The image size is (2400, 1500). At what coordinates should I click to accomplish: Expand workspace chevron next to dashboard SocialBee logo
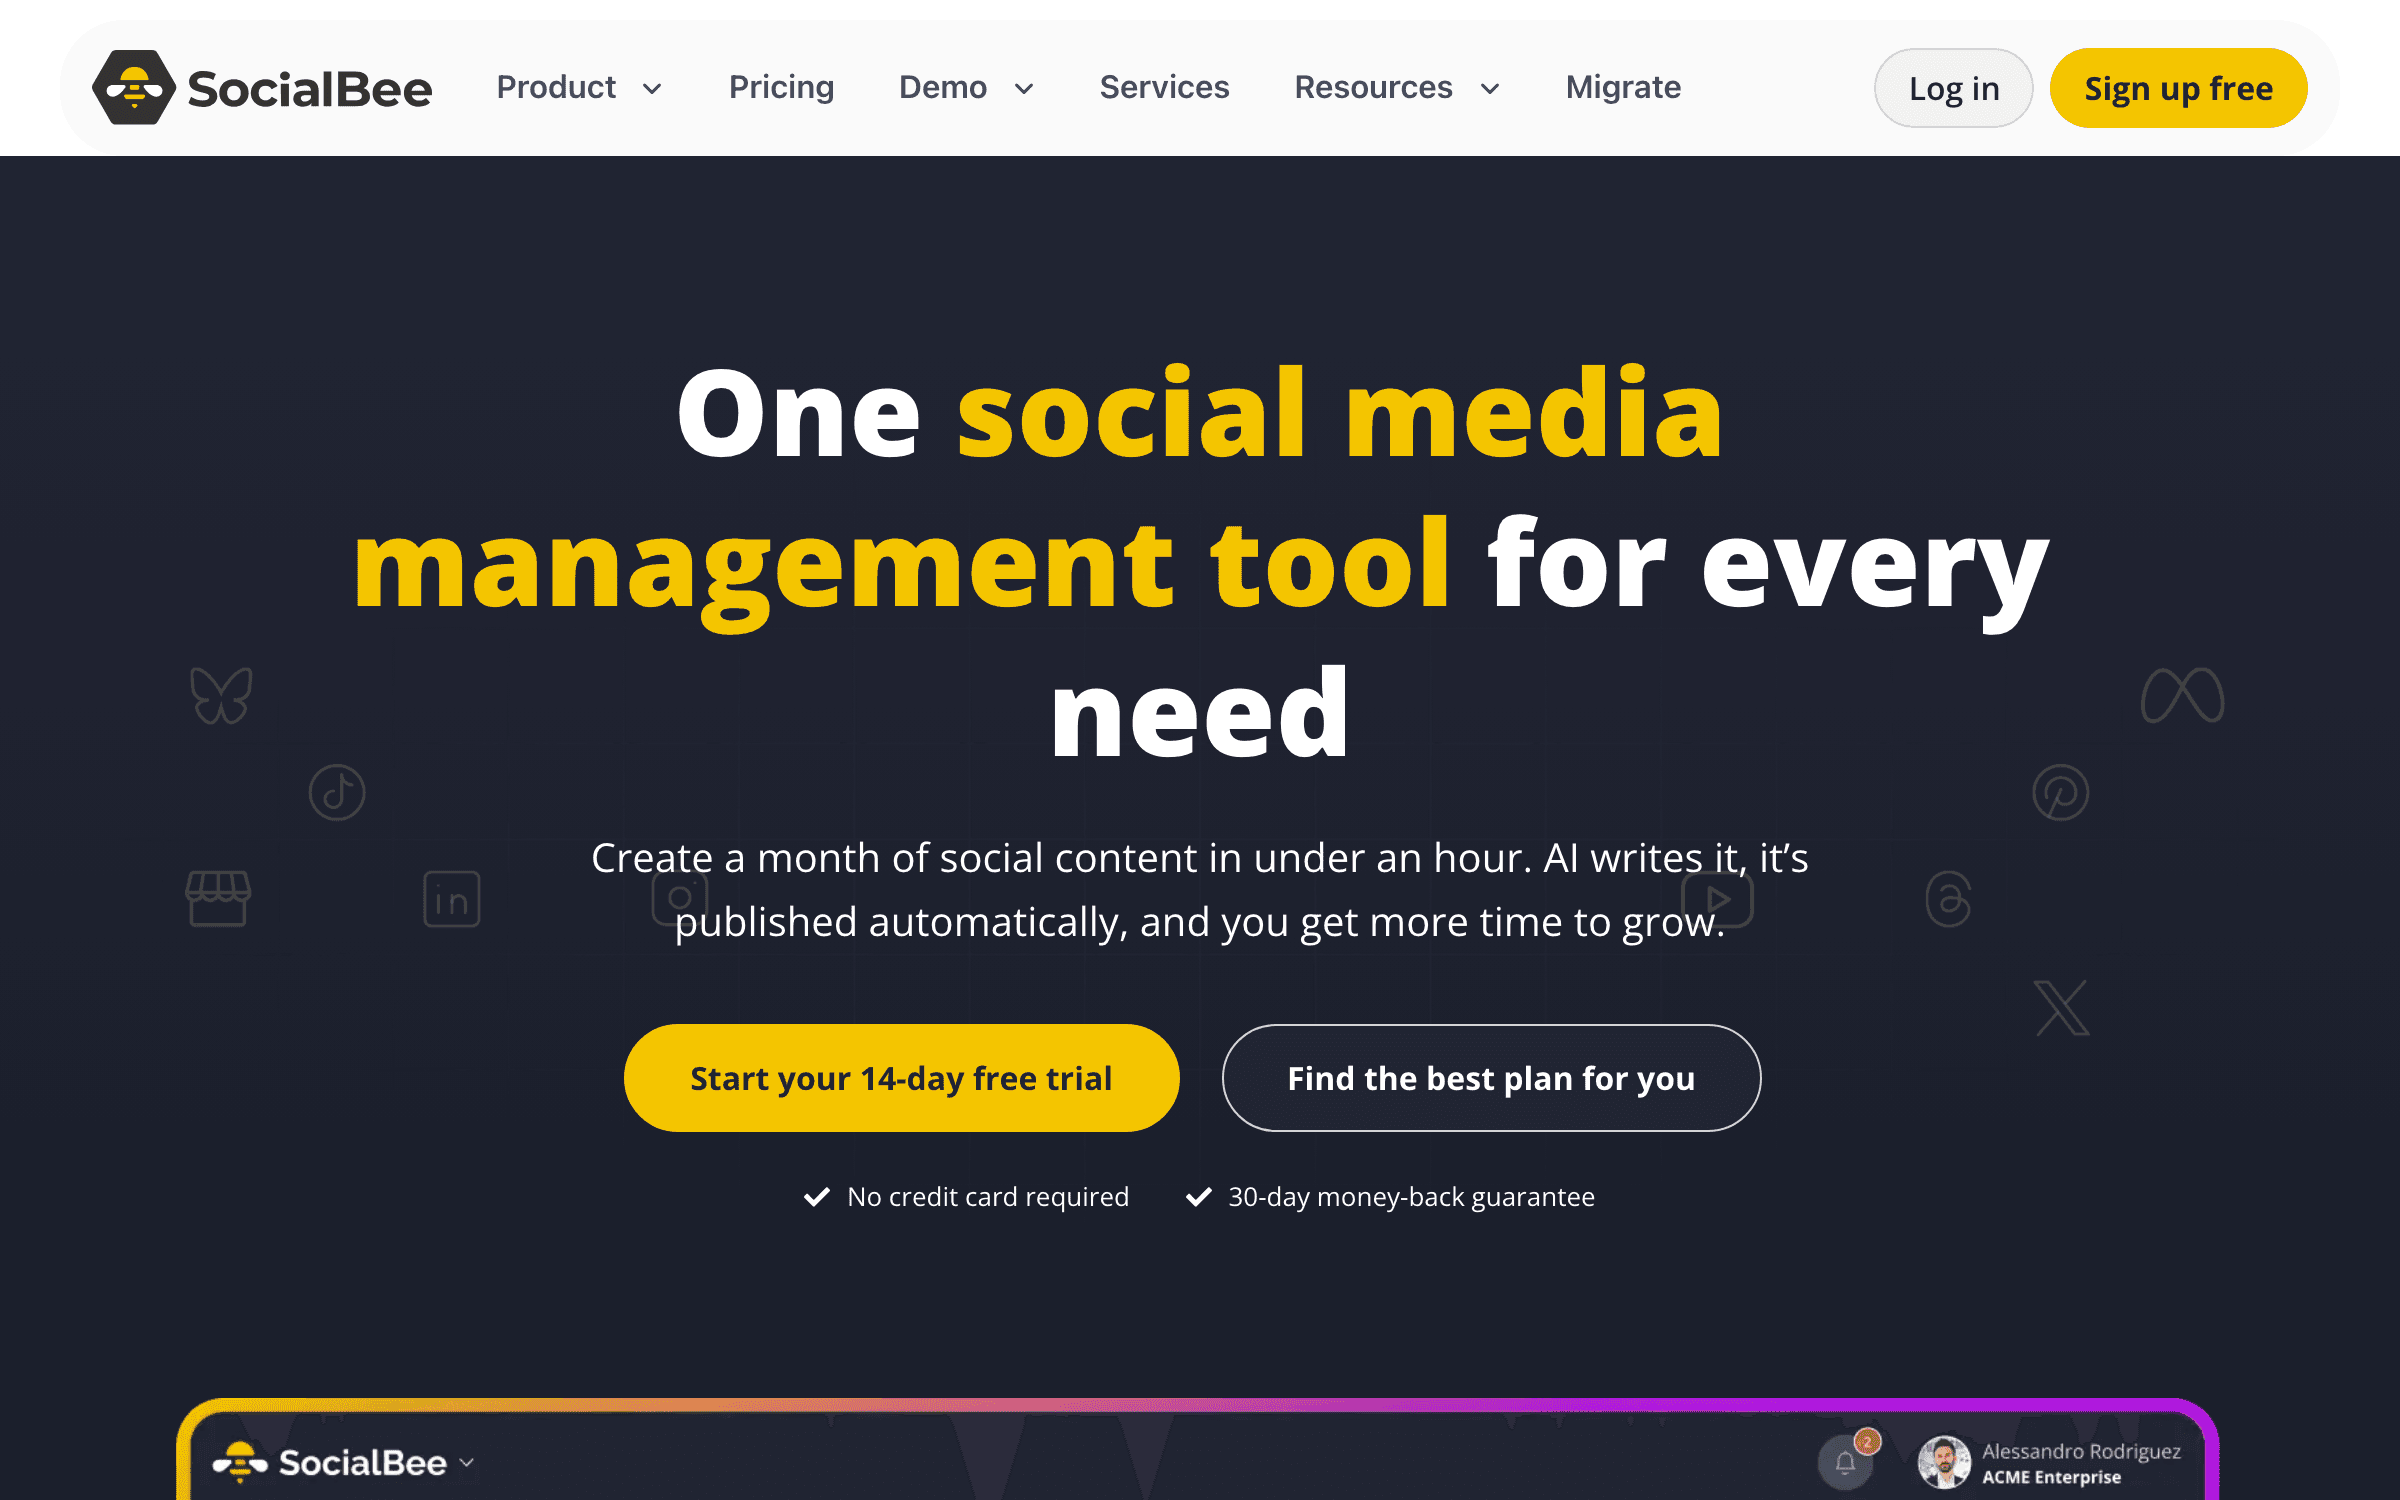tap(466, 1462)
